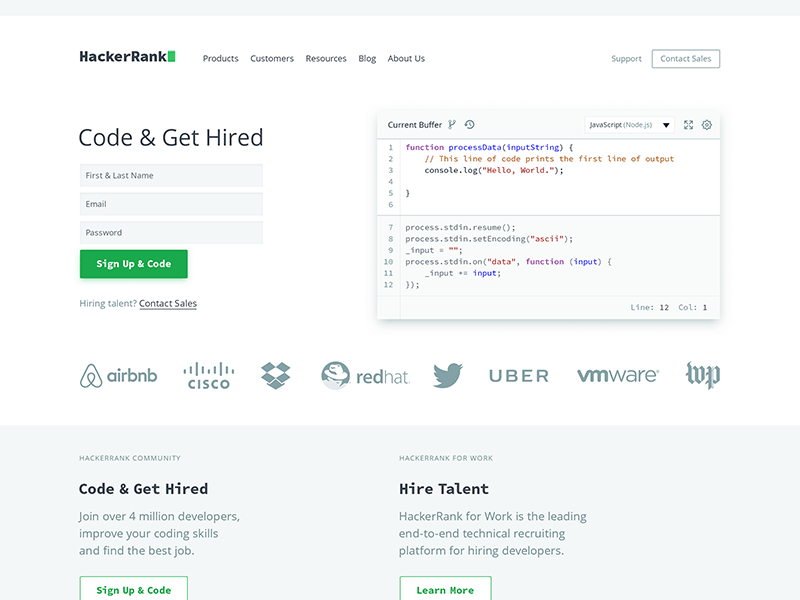Image resolution: width=800 pixels, height=600 pixels.
Task: Open the Products menu
Action: (220, 58)
